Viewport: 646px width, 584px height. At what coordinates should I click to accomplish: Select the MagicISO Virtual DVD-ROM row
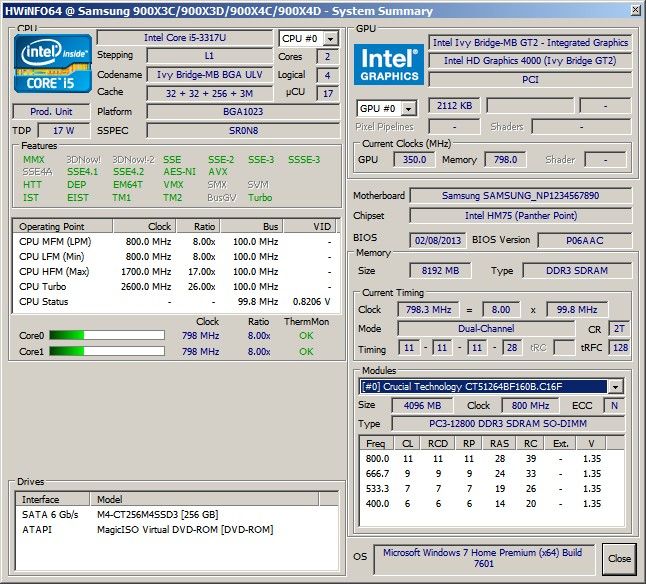click(x=177, y=530)
